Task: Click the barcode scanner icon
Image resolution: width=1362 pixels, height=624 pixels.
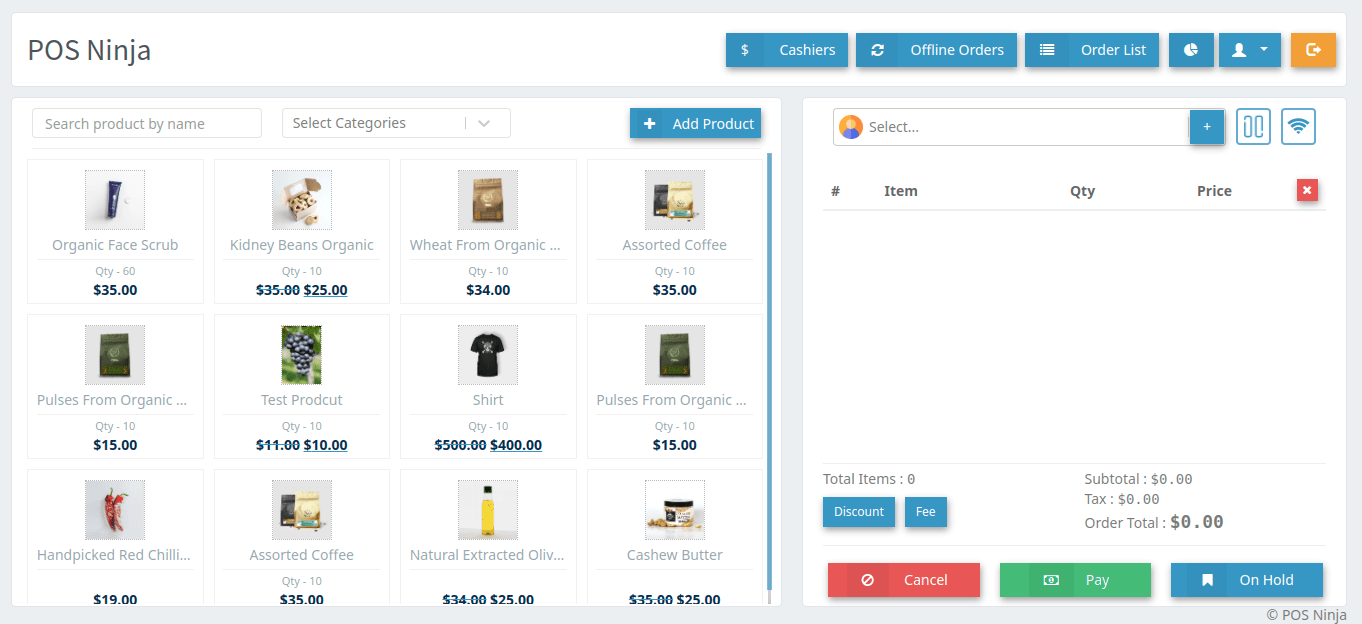Action: click(1253, 127)
